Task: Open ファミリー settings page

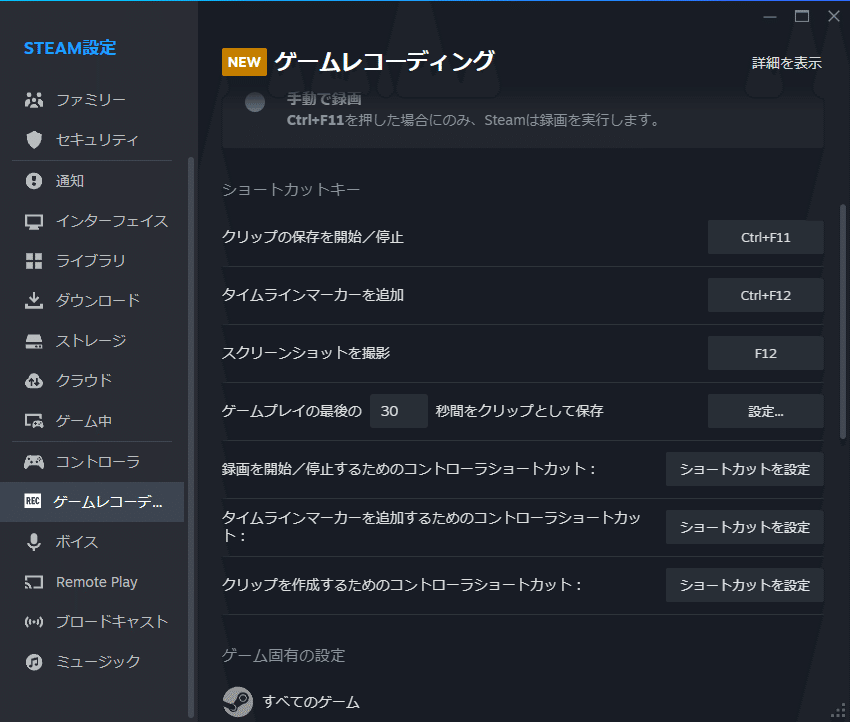Action: [92, 100]
